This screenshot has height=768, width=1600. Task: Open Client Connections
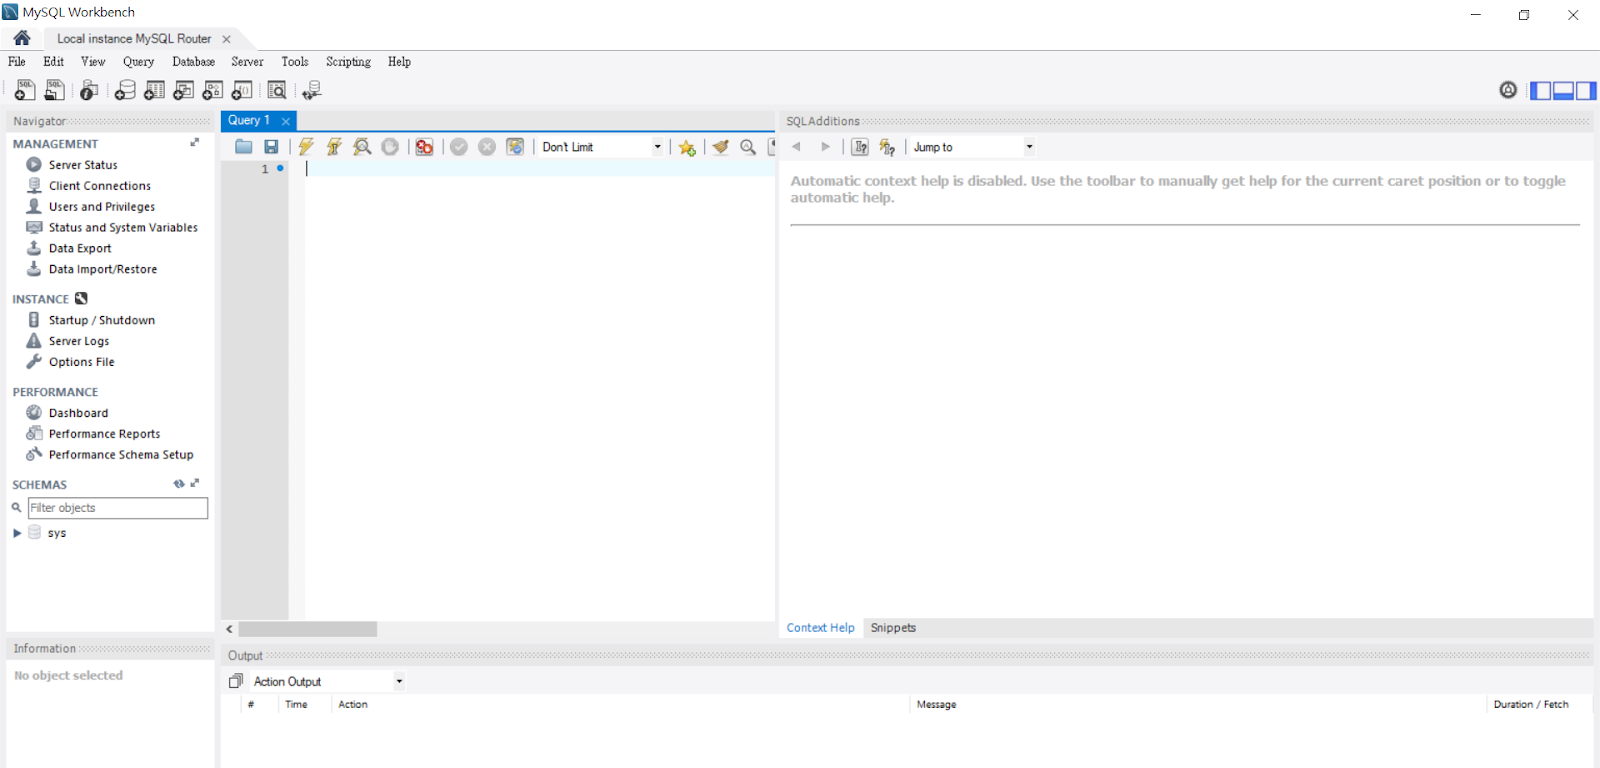tap(100, 186)
